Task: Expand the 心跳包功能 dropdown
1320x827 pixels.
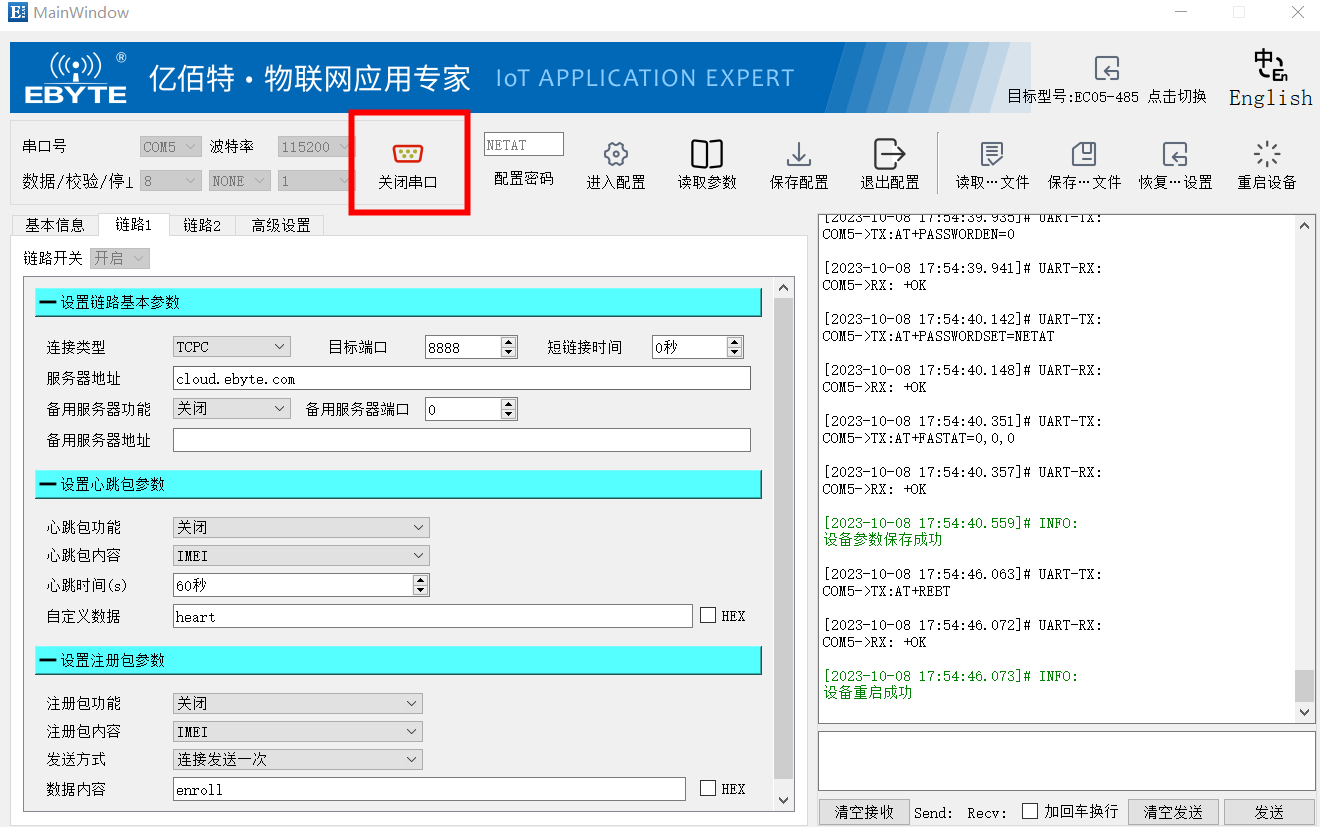Action: (301, 527)
